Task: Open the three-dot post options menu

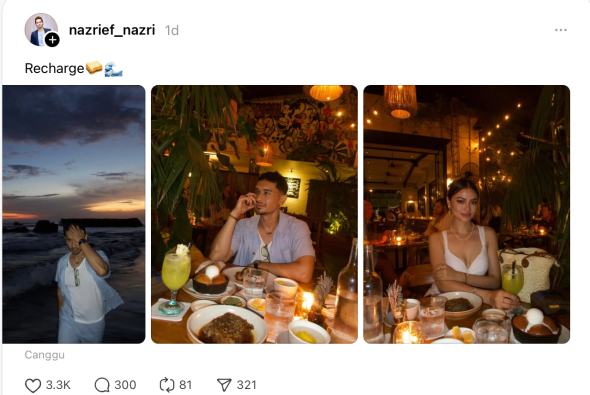Action: (561, 30)
